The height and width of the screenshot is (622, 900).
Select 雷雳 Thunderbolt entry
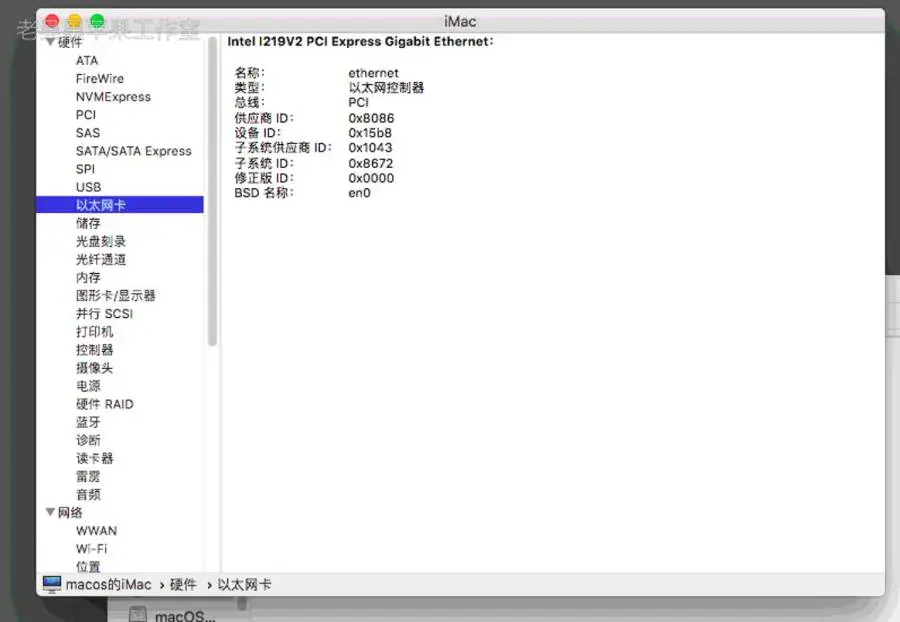click(x=88, y=476)
